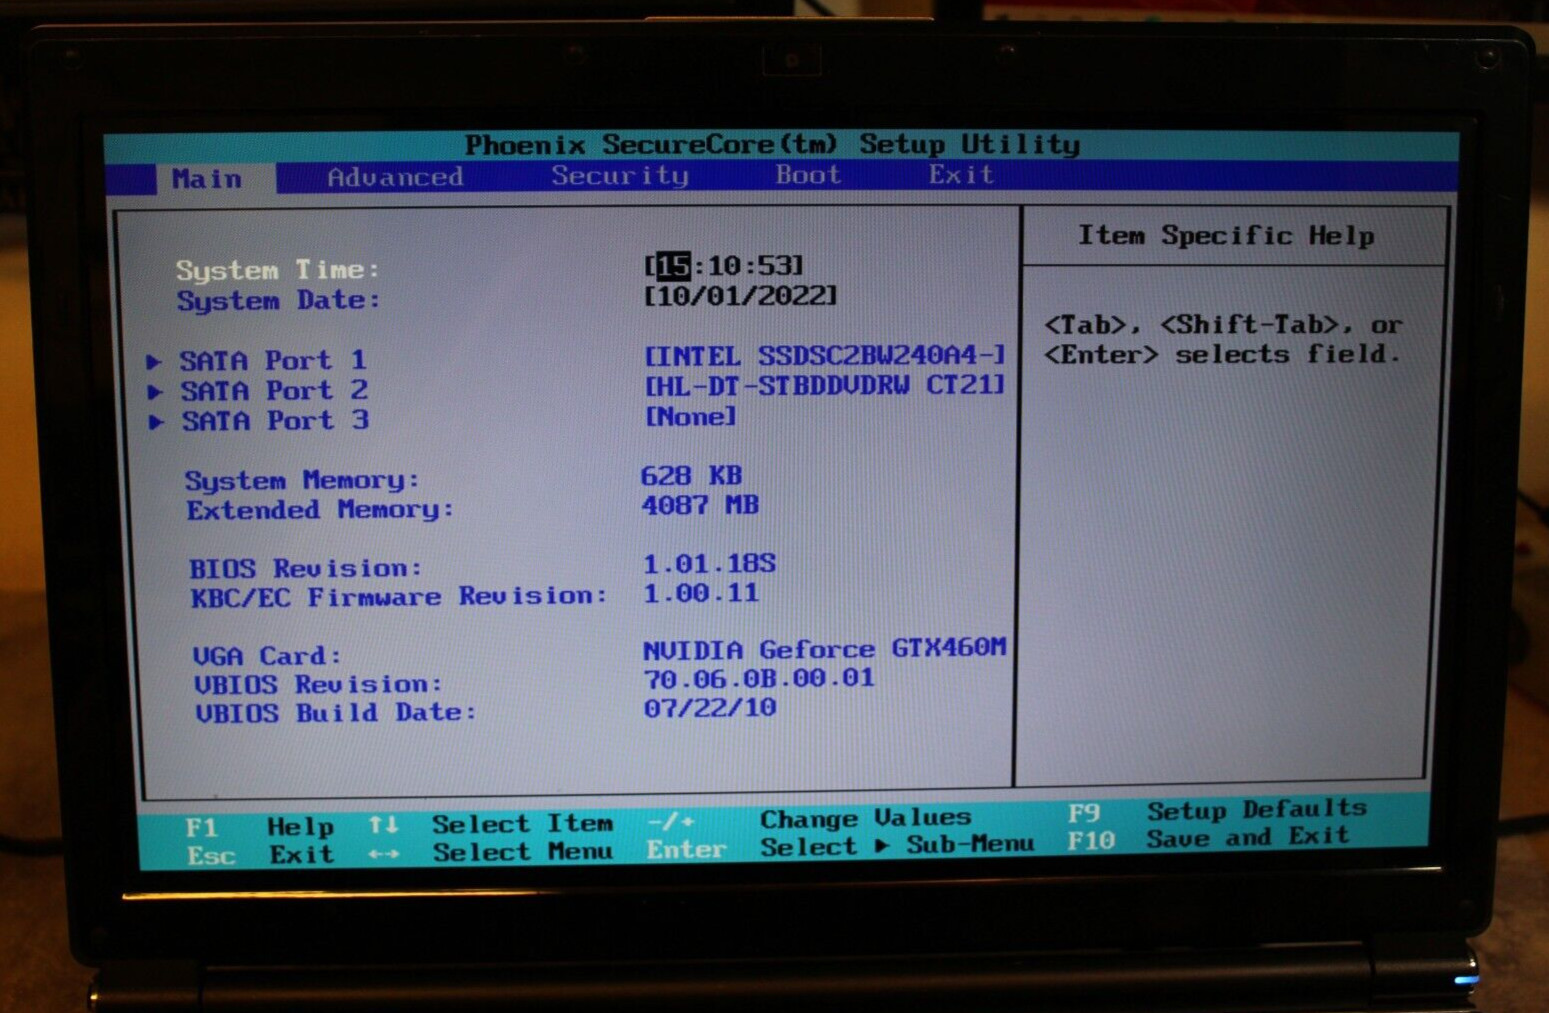Screen dimensions: 1549x1013
Task: Open the Main tab
Action: point(207,179)
